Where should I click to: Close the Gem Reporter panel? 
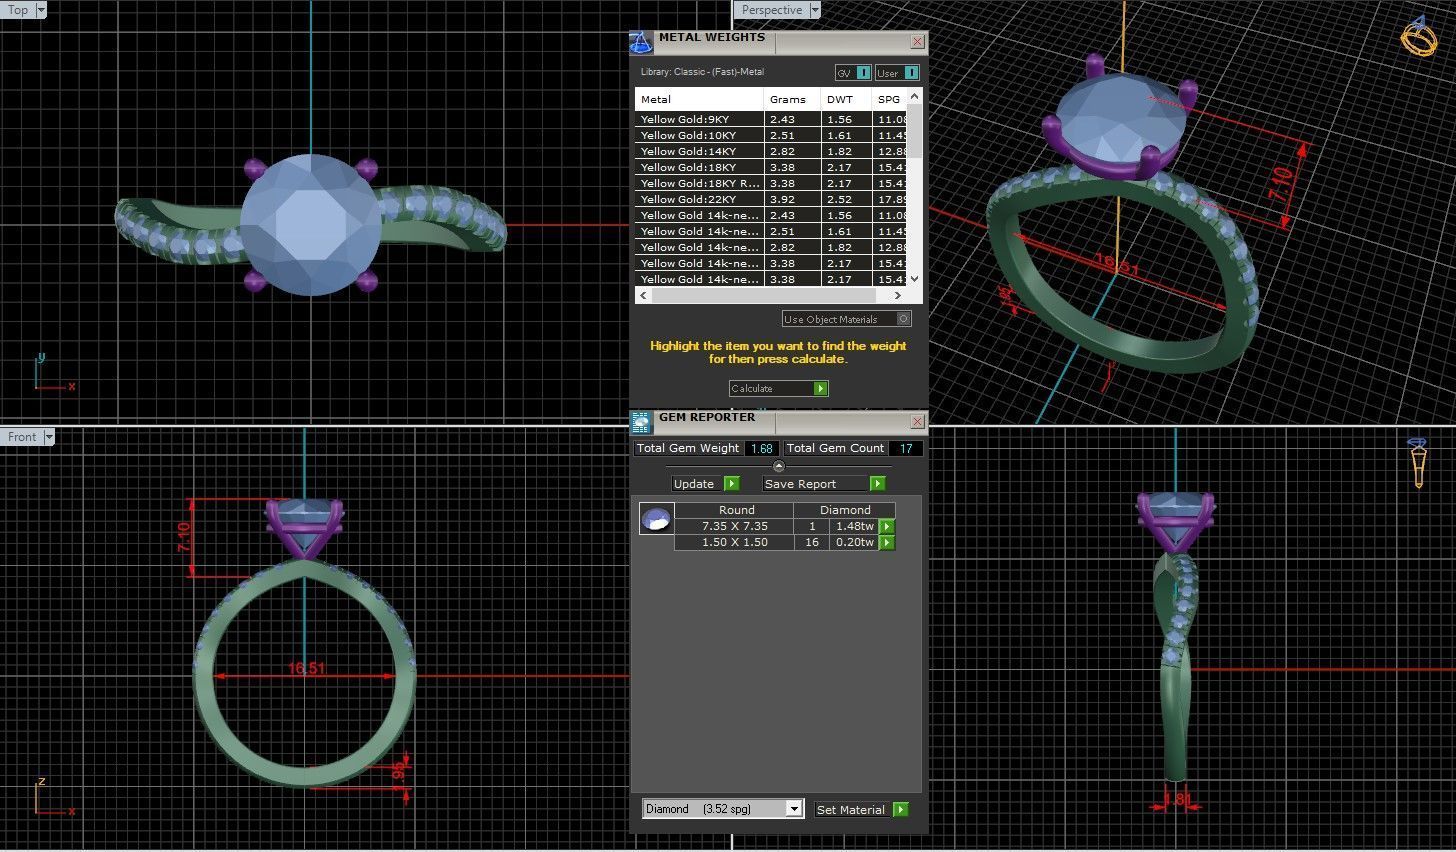tap(917, 422)
